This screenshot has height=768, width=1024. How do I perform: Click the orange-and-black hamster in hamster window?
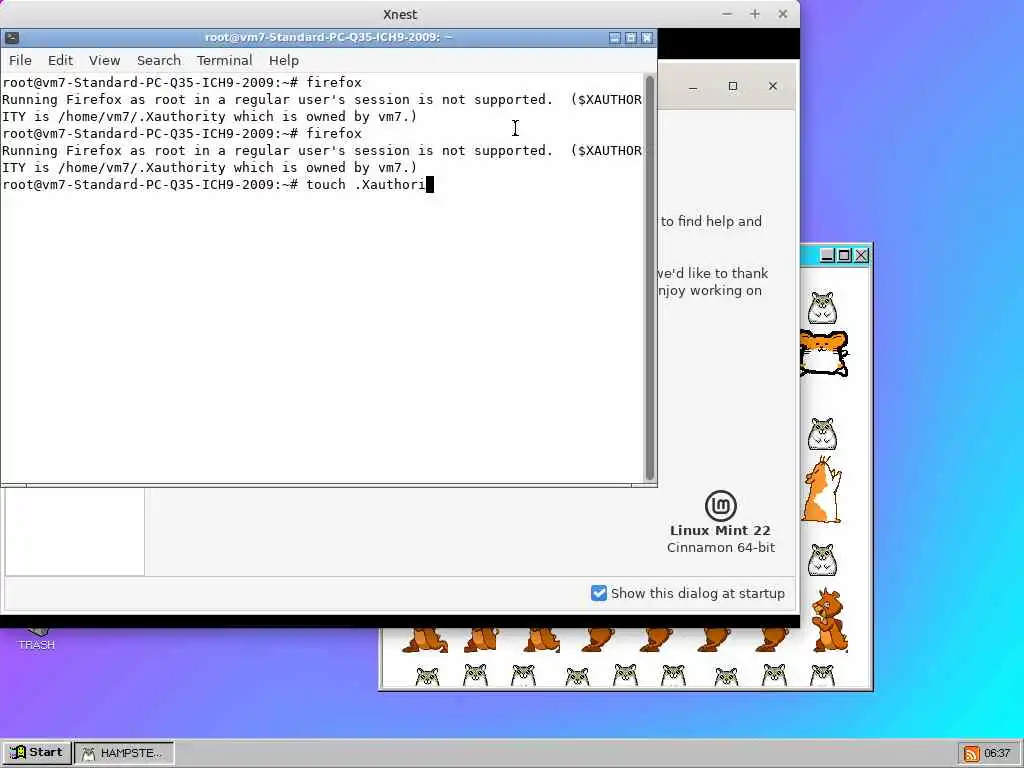(x=824, y=353)
